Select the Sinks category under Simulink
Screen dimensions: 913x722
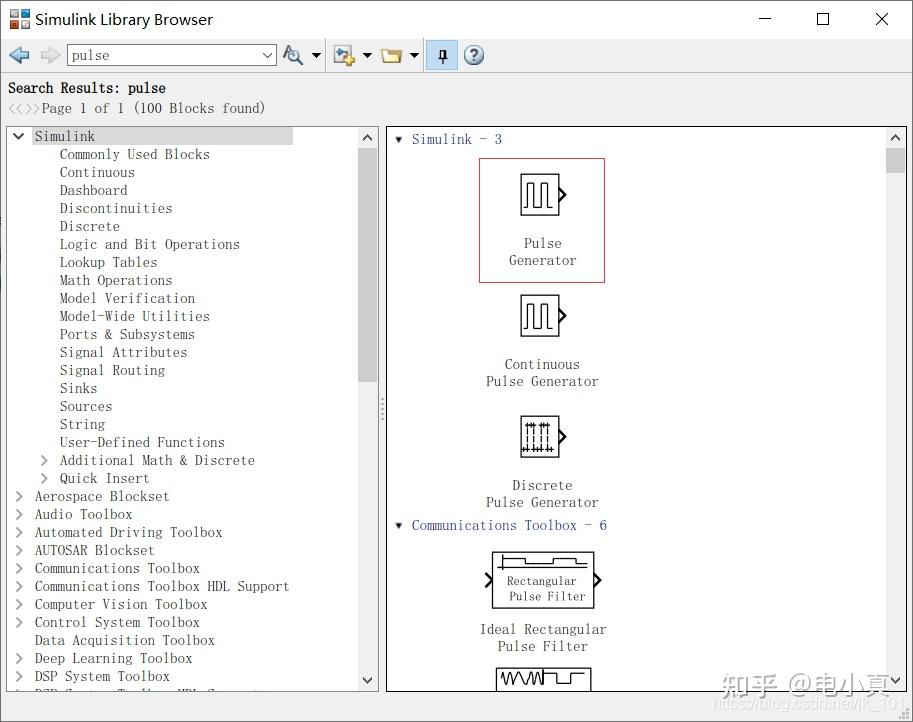(78, 388)
